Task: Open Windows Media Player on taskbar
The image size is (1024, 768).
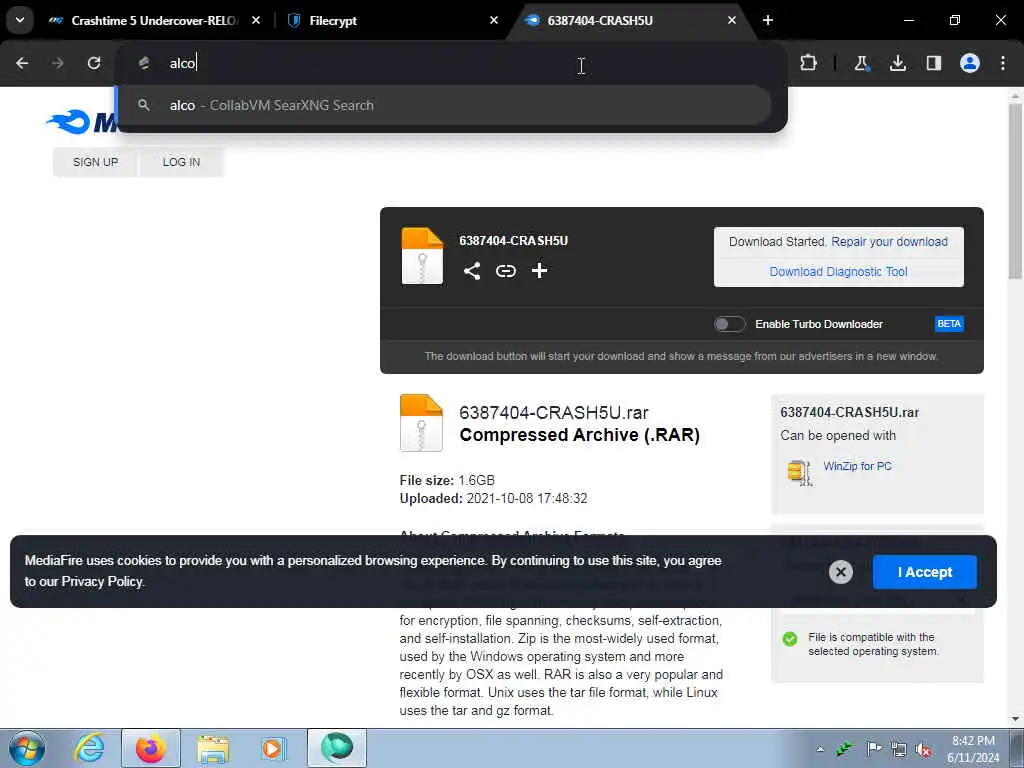Action: [273, 748]
